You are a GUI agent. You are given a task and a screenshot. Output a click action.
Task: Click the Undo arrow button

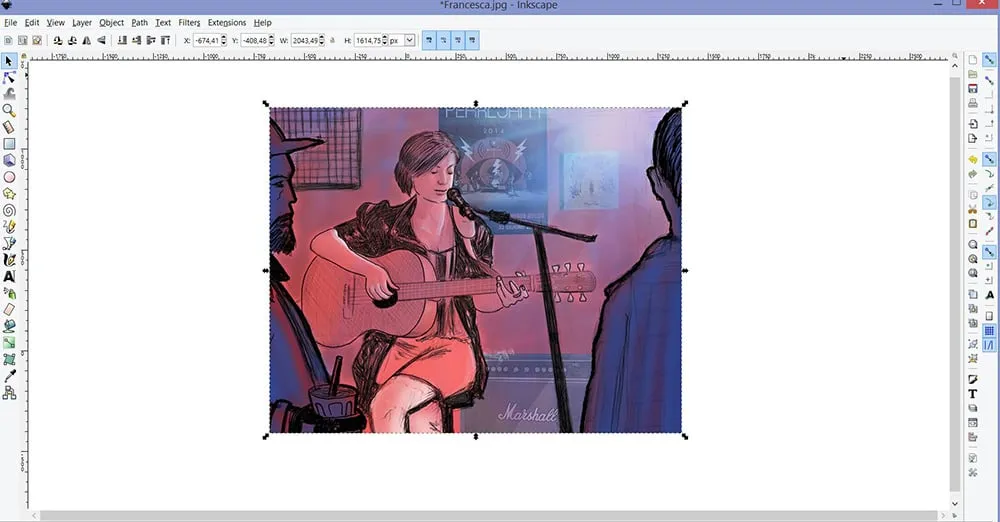coord(972,159)
